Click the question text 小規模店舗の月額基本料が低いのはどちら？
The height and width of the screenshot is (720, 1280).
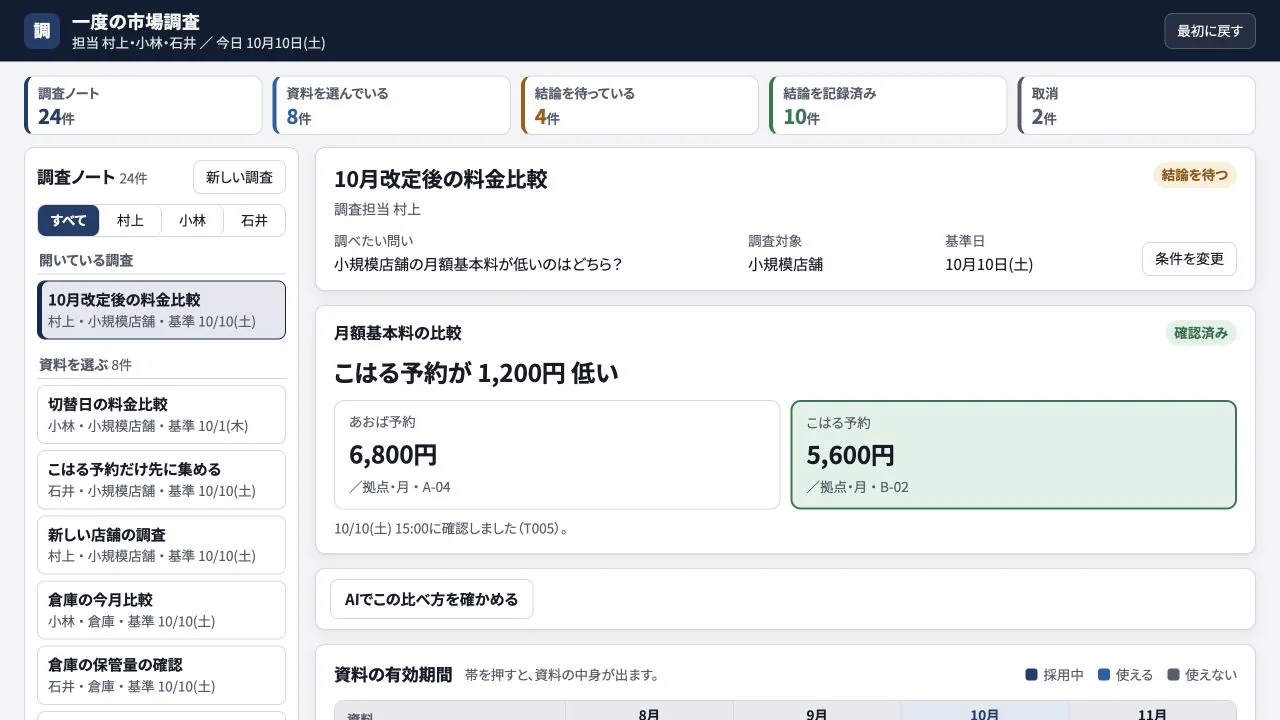click(x=479, y=265)
